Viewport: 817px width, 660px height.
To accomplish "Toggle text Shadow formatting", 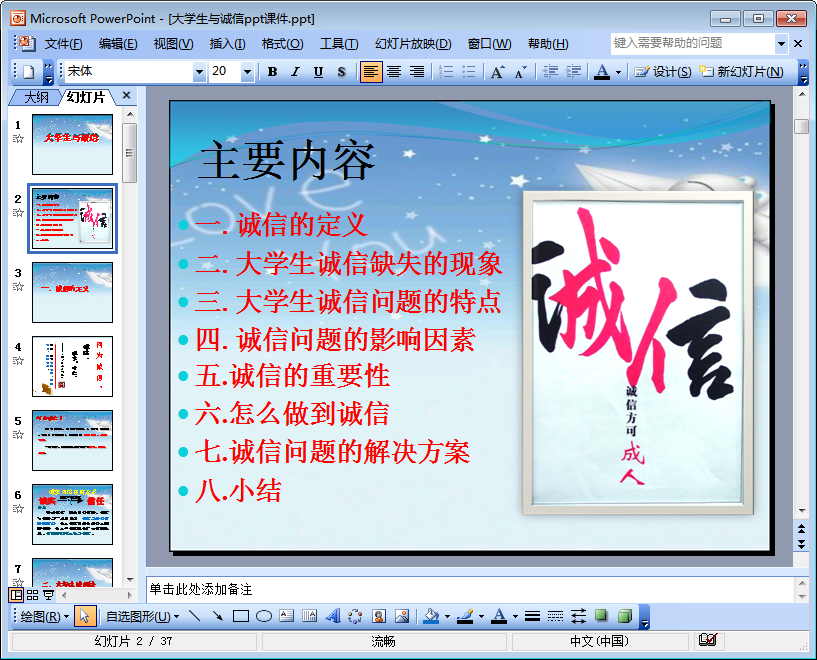I will [x=341, y=72].
